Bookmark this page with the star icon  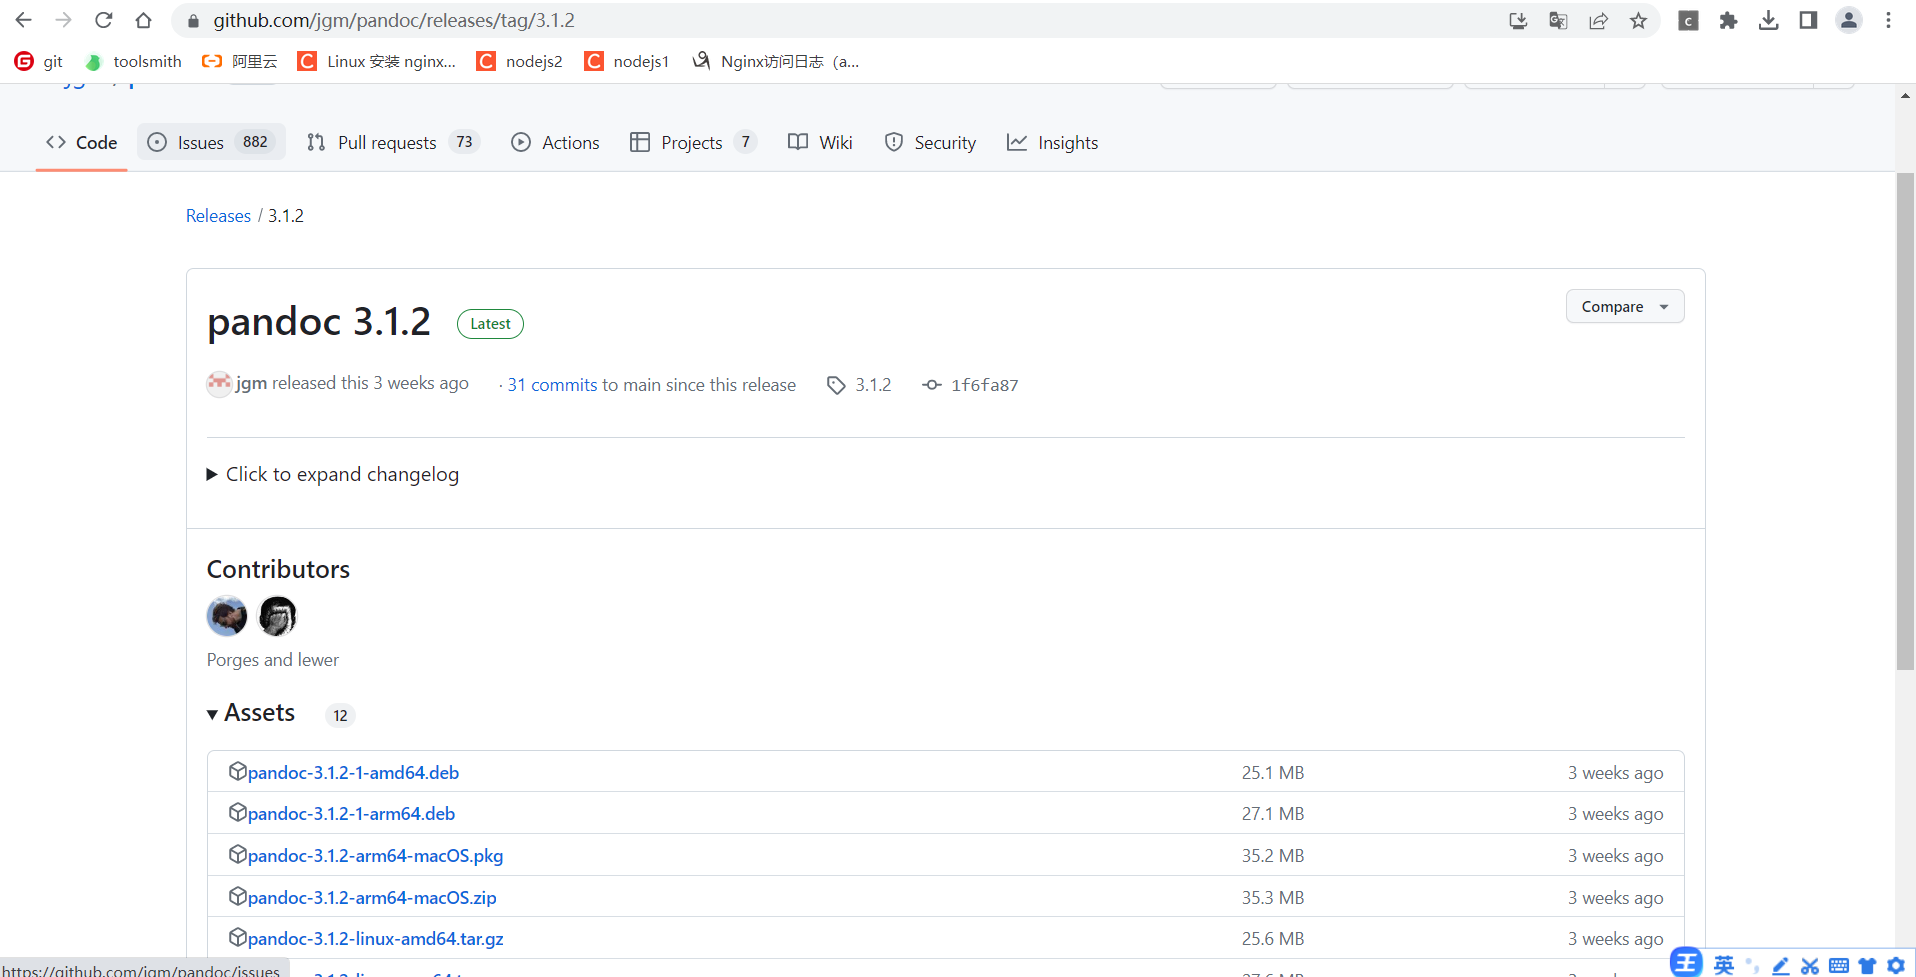click(x=1638, y=20)
